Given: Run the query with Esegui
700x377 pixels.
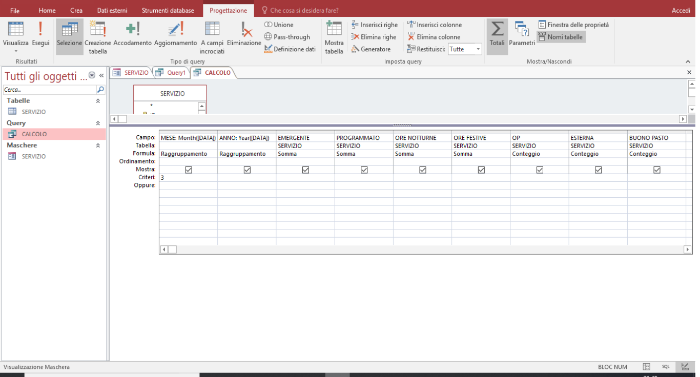Looking at the screenshot, I should point(40,34).
